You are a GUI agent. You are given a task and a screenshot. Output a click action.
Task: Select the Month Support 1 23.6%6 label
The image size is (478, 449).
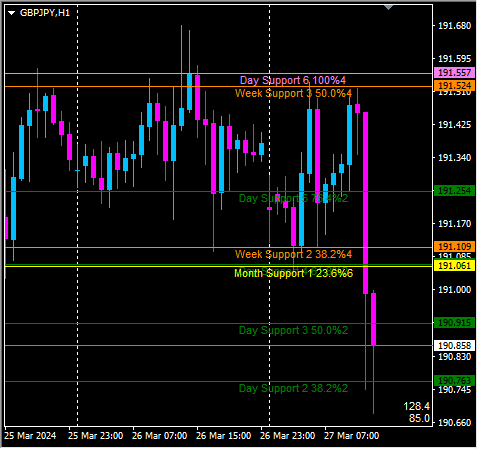[293, 273]
